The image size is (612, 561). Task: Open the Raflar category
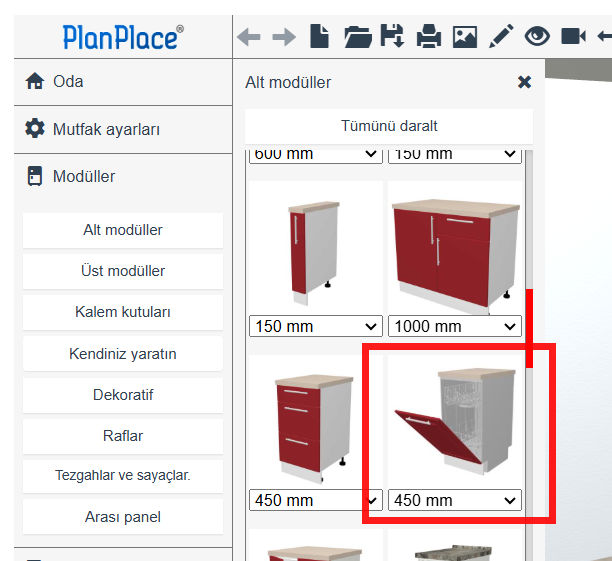coord(123,436)
